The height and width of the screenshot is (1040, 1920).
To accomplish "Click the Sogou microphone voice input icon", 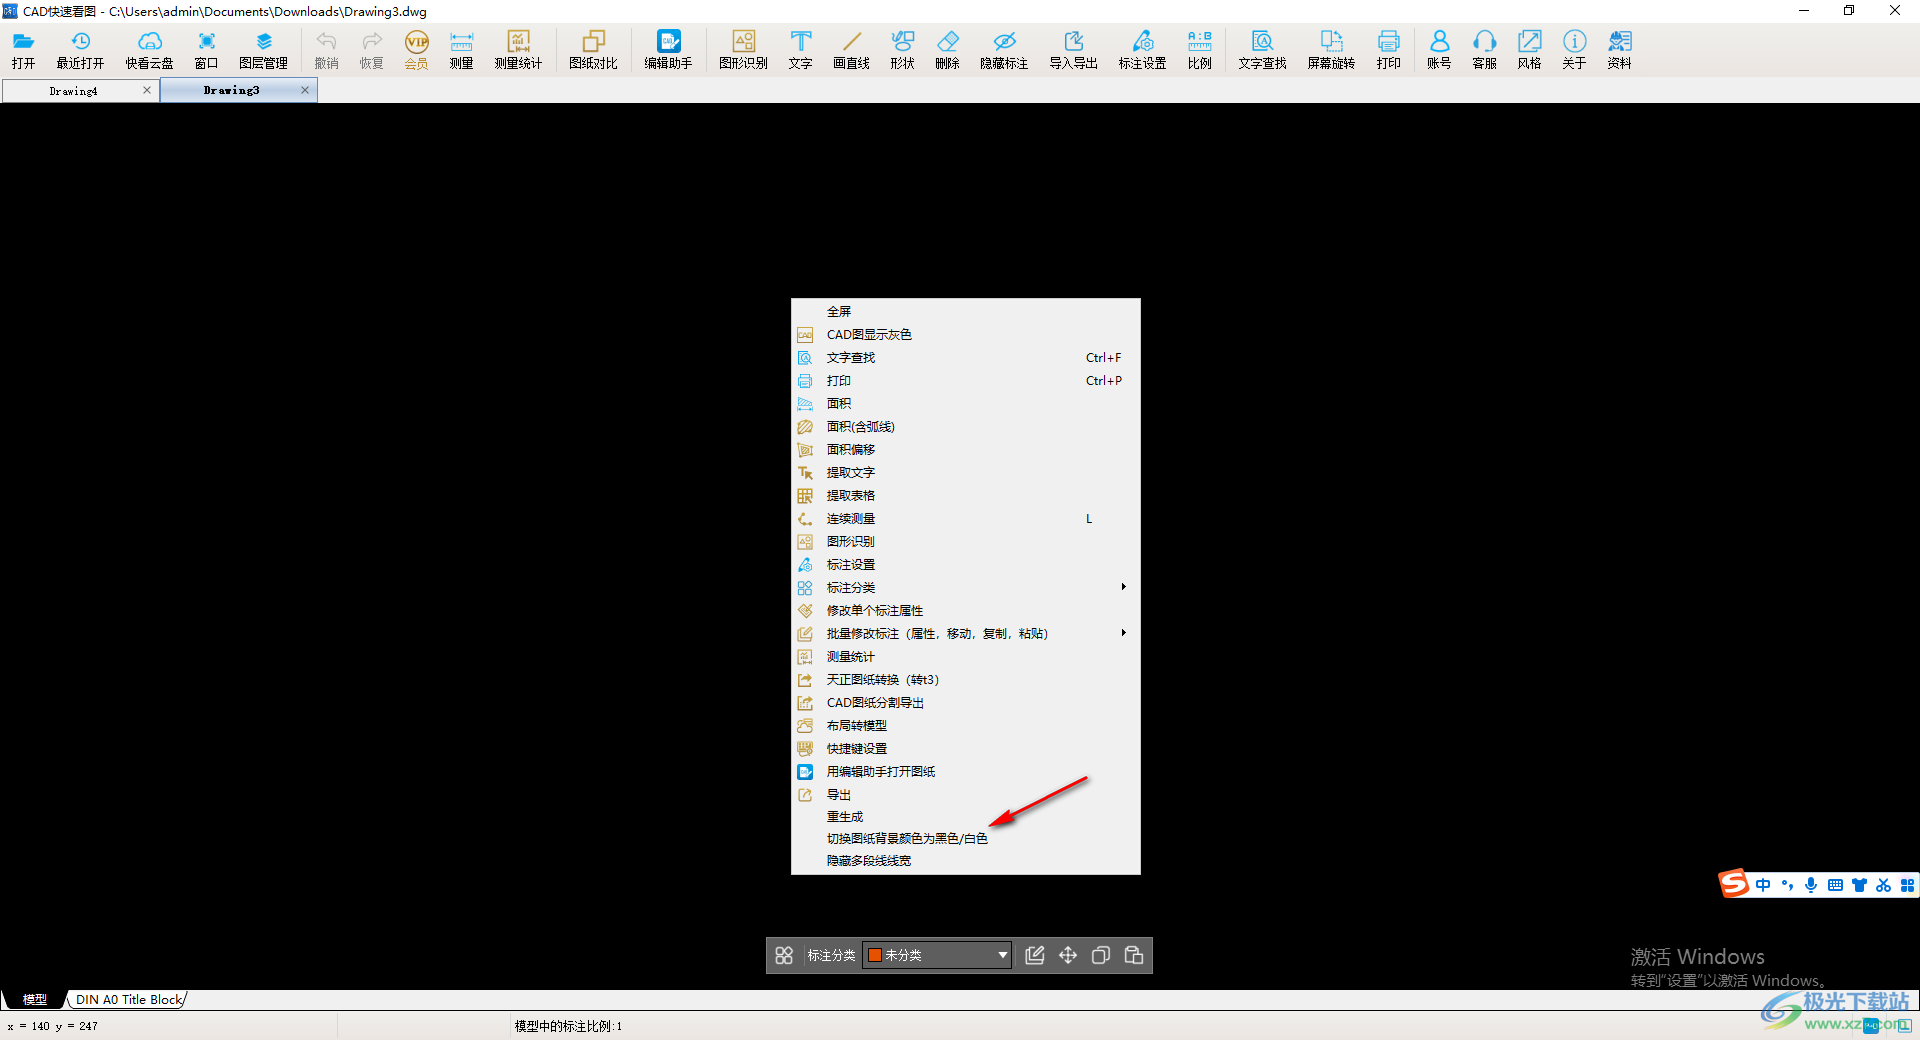I will 1811,885.
